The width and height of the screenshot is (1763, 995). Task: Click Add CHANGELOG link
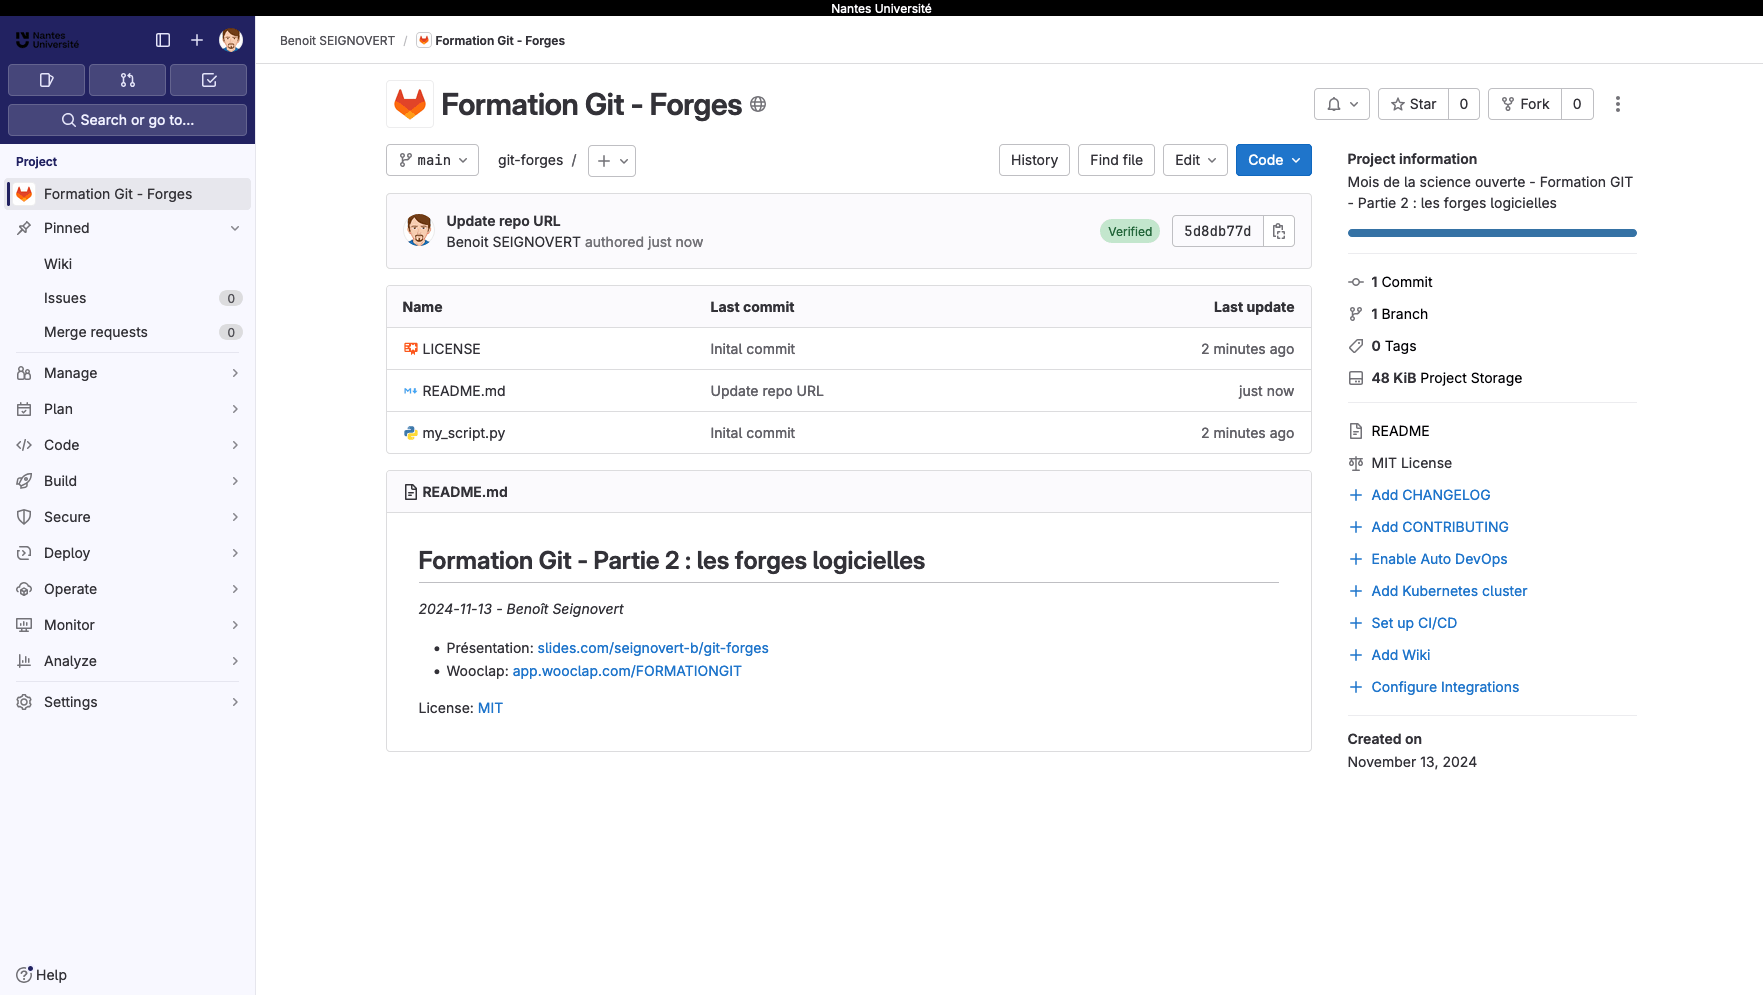point(1430,495)
